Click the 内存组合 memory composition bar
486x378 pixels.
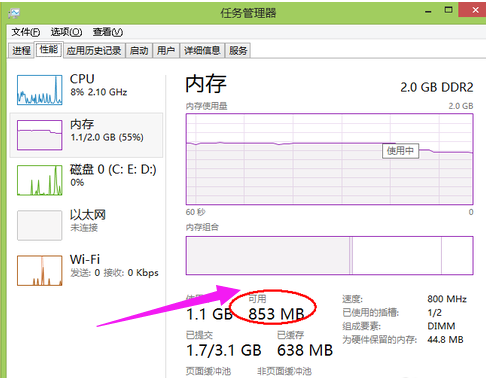(330, 256)
